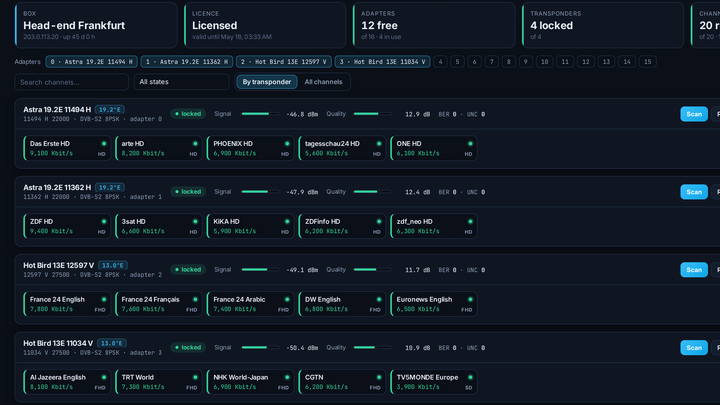Scan the Hot Bird 13E 11034 V transponder
The image size is (720, 405).
pos(694,348)
